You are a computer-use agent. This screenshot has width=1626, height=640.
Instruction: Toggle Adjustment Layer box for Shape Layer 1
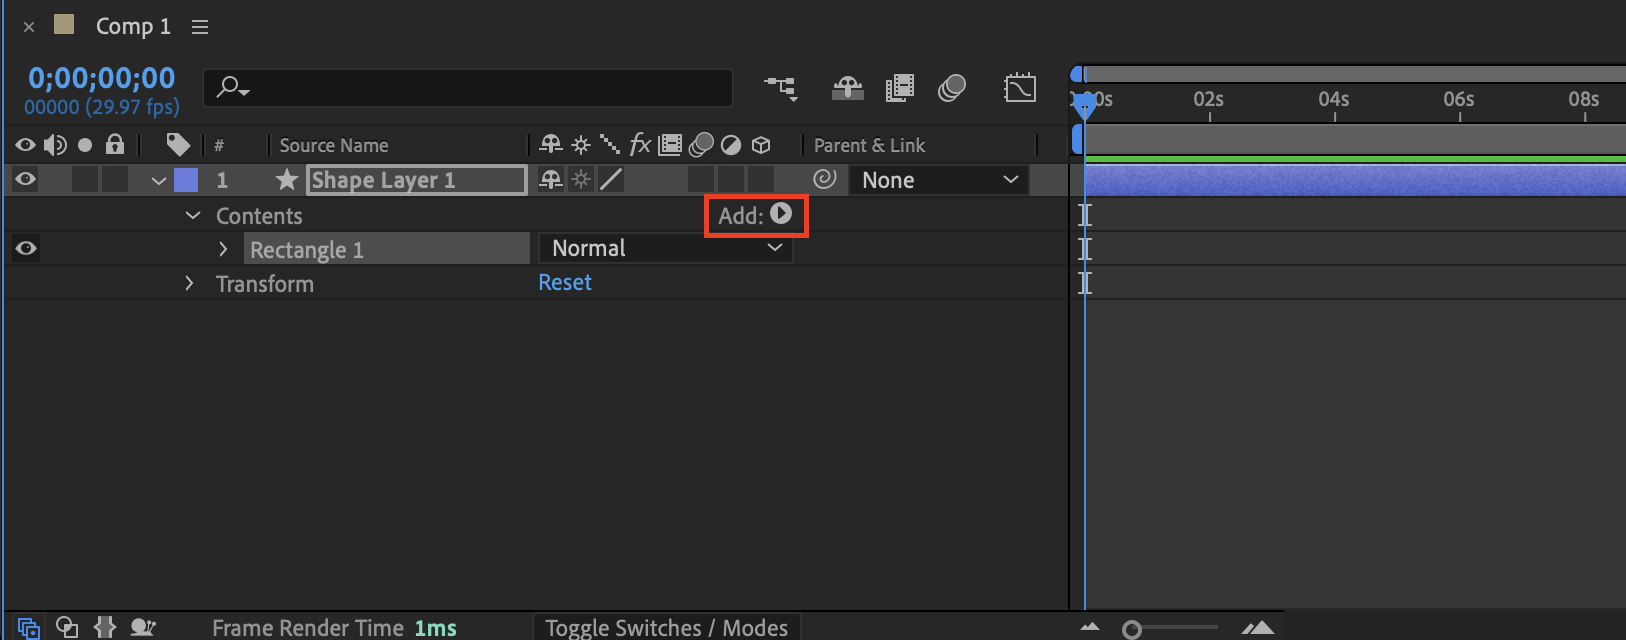click(731, 180)
